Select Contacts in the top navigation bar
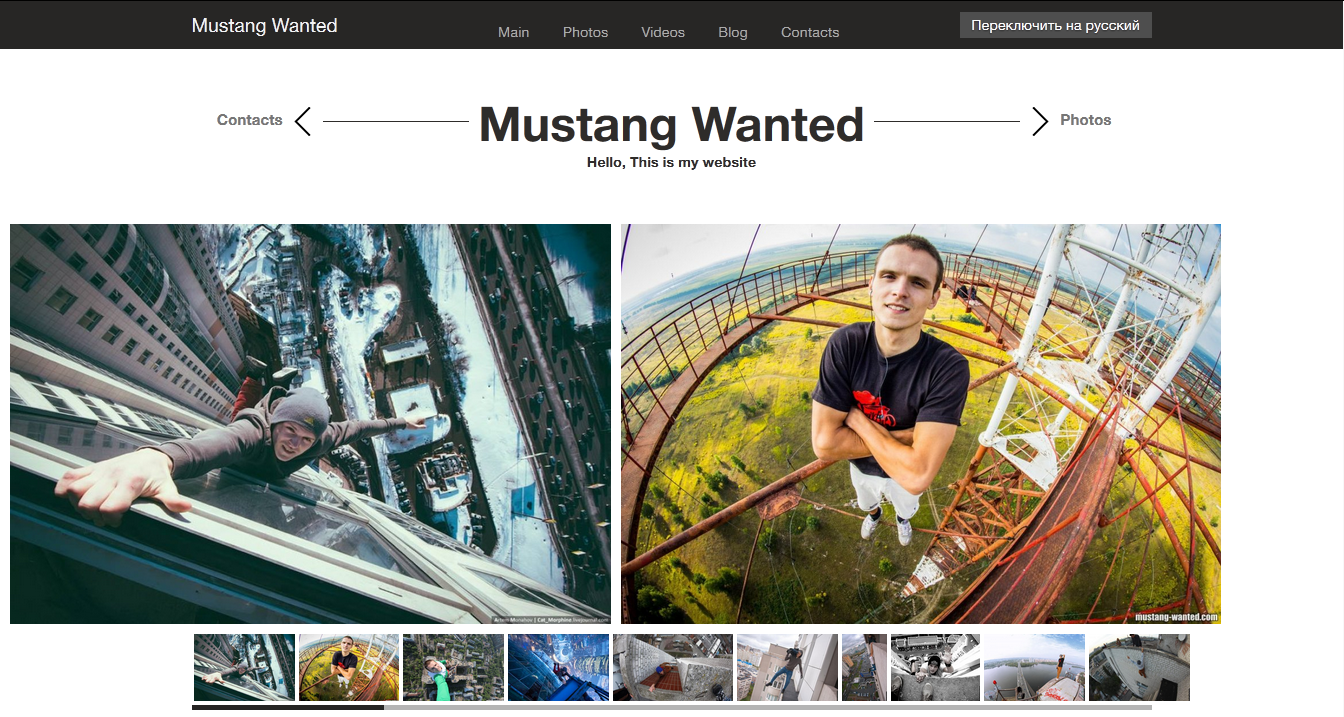This screenshot has height=717, width=1344. [810, 32]
